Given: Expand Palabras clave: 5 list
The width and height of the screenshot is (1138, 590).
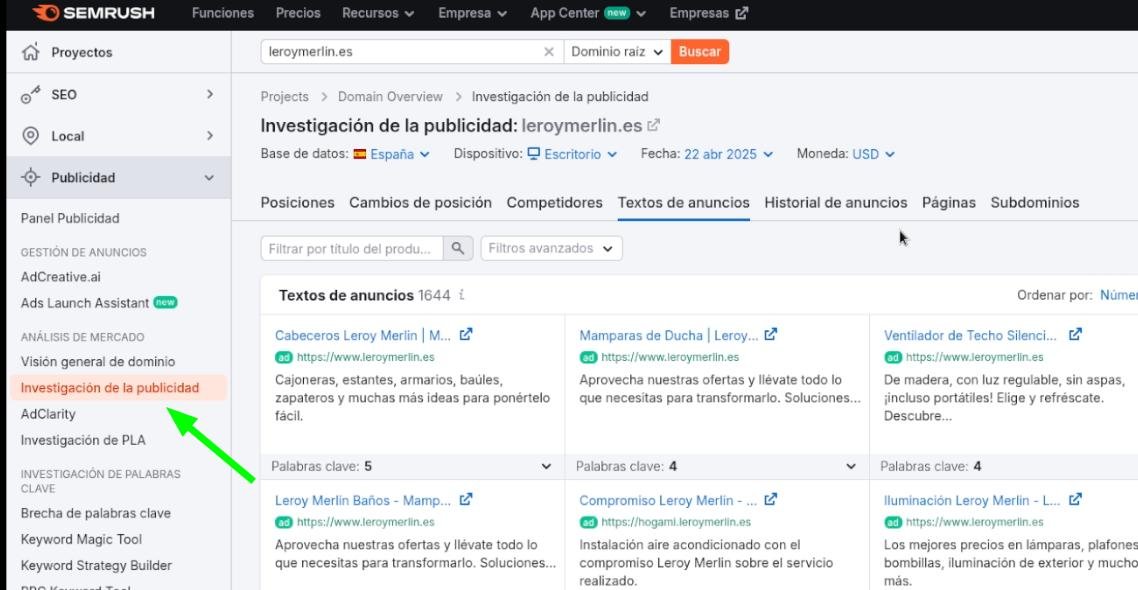Looking at the screenshot, I should click(546, 466).
